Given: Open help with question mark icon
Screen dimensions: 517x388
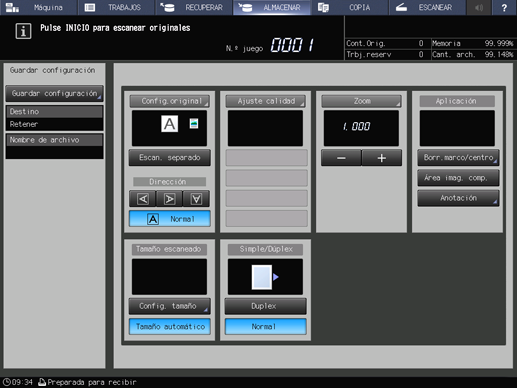Looking at the screenshot, I should click(504, 7).
